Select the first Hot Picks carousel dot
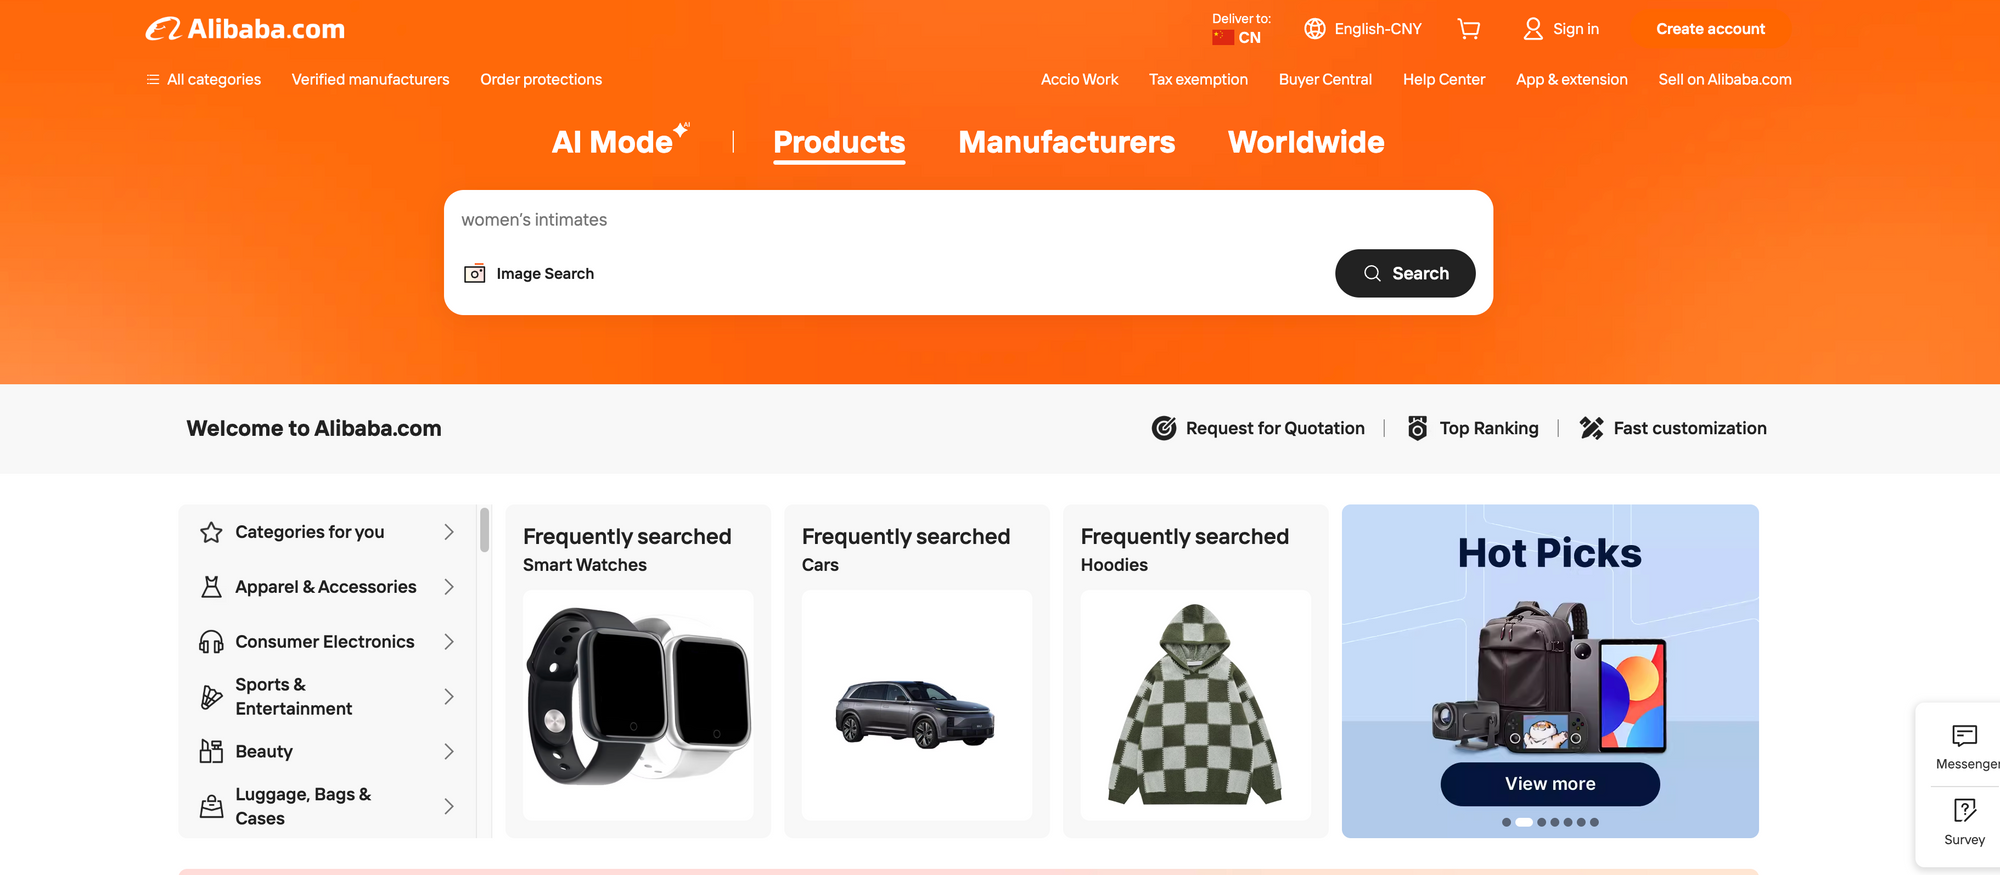The width and height of the screenshot is (2000, 875). click(x=1506, y=822)
